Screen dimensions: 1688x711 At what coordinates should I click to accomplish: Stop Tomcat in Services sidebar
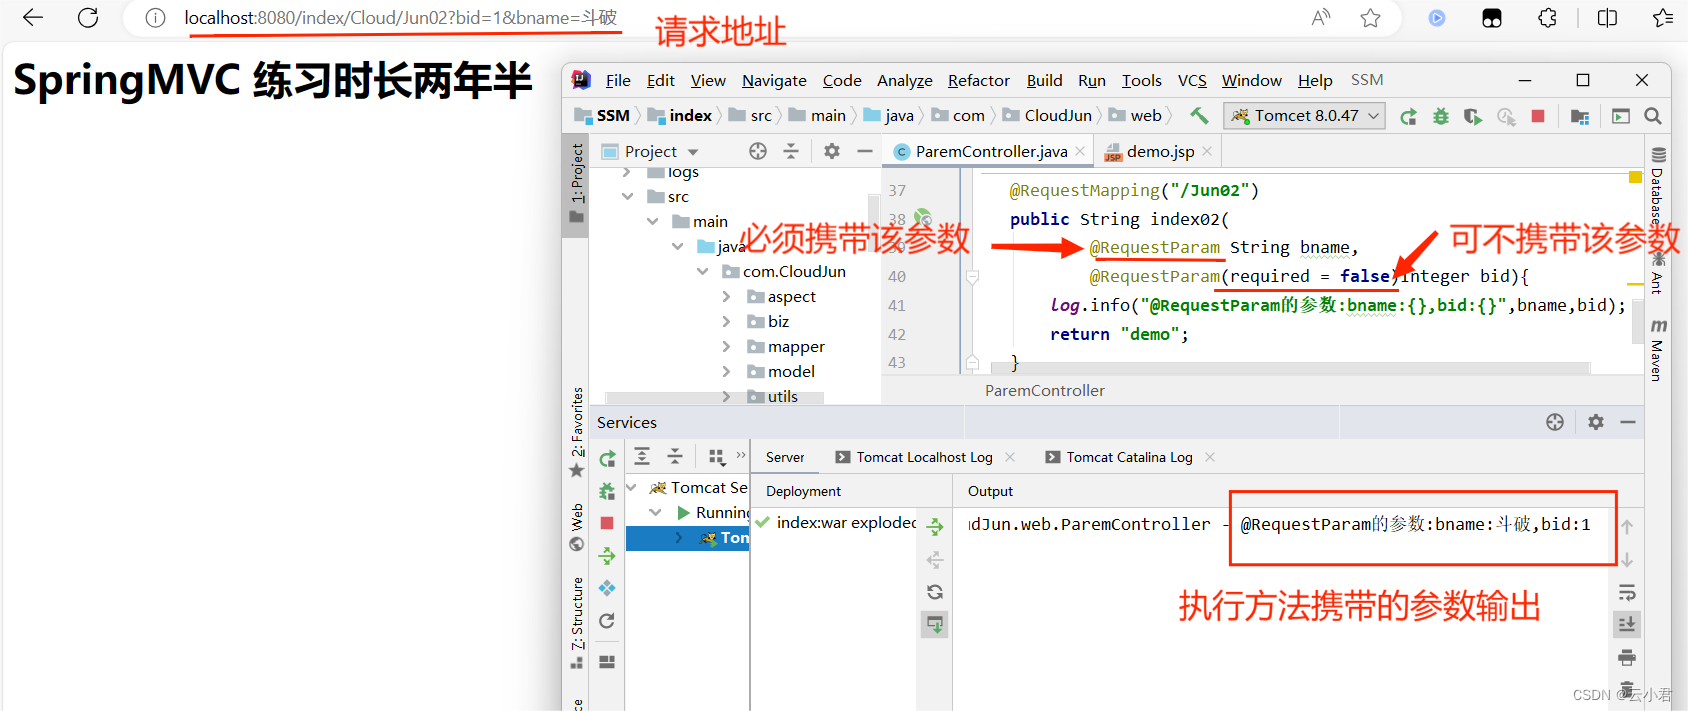point(607,523)
